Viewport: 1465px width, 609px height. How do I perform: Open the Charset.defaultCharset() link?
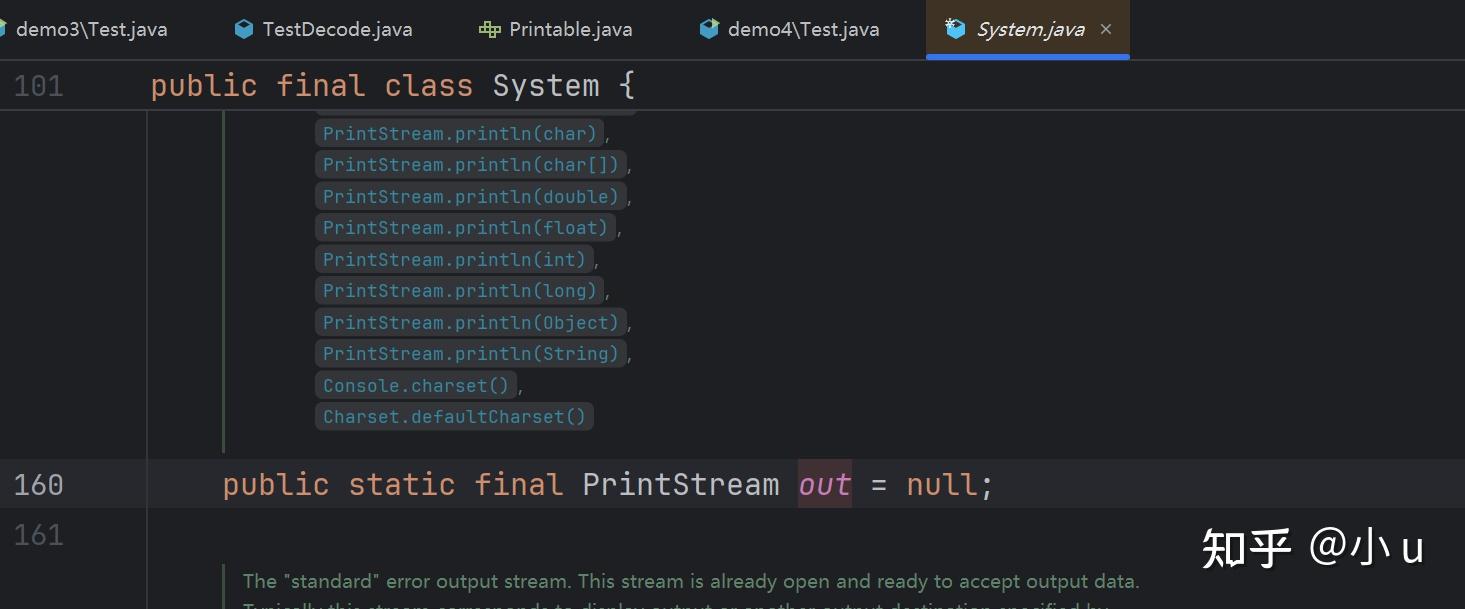click(x=453, y=416)
